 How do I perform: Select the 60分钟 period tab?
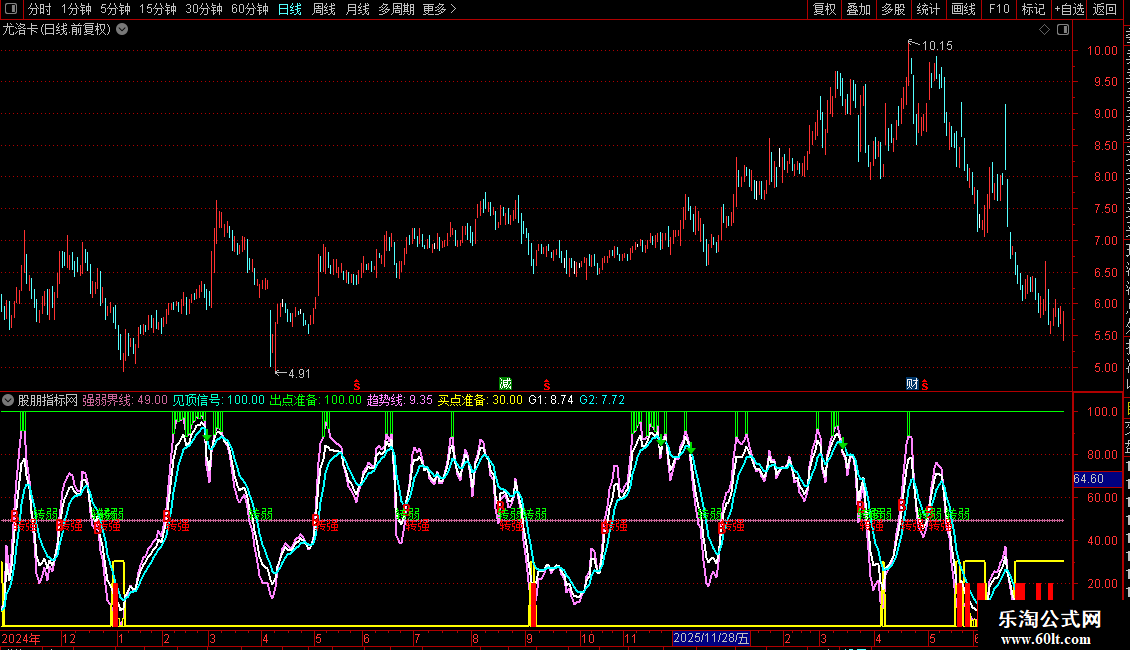pos(249,9)
